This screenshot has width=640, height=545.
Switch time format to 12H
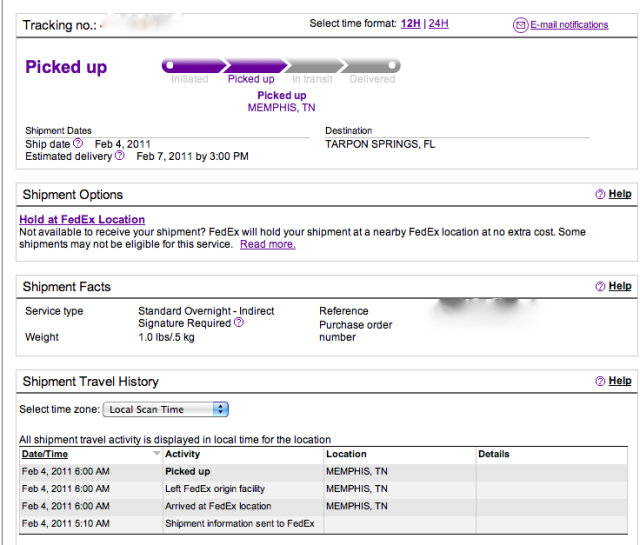tap(410, 24)
